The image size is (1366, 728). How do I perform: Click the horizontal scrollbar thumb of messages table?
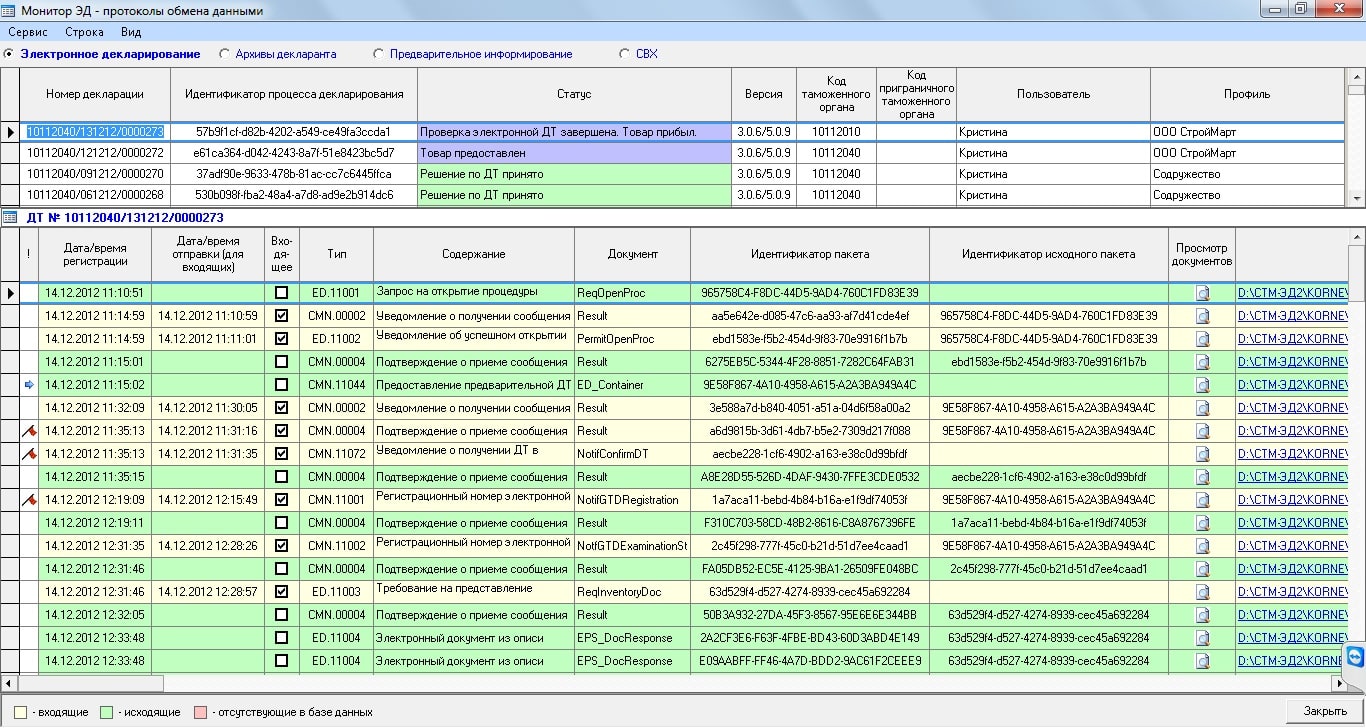[x=91, y=684]
